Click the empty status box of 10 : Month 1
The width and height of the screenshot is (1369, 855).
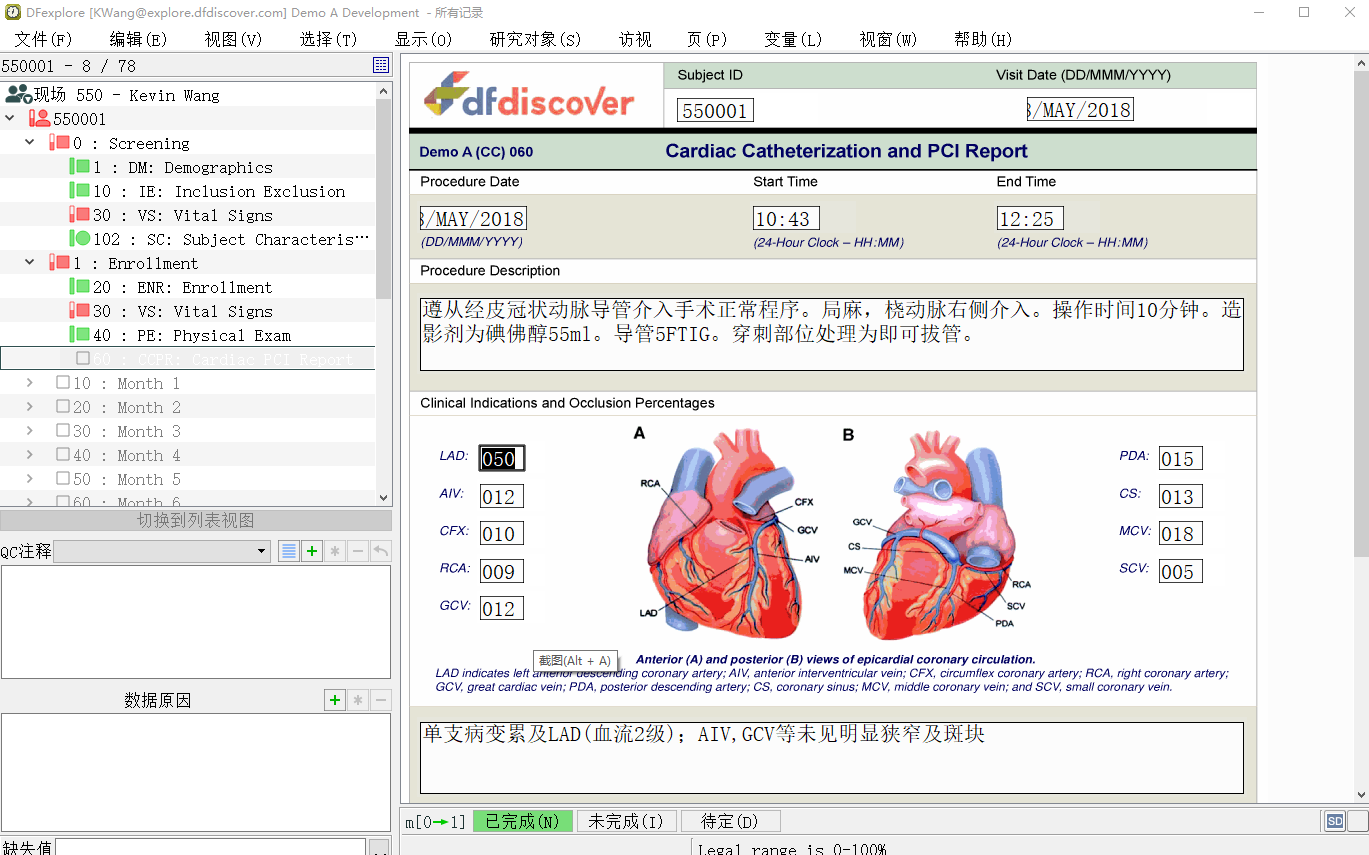click(63, 383)
